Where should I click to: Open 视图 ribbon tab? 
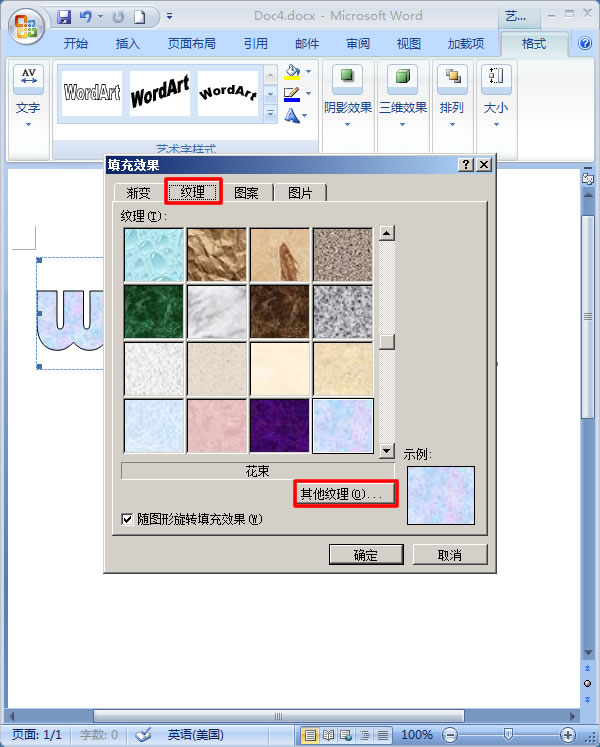pos(409,44)
